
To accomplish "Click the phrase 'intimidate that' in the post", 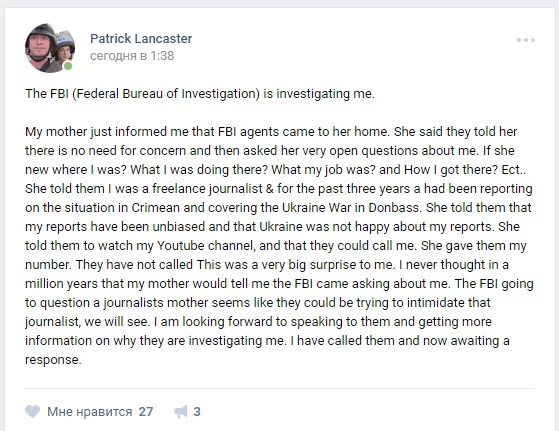I will click(x=449, y=303).
